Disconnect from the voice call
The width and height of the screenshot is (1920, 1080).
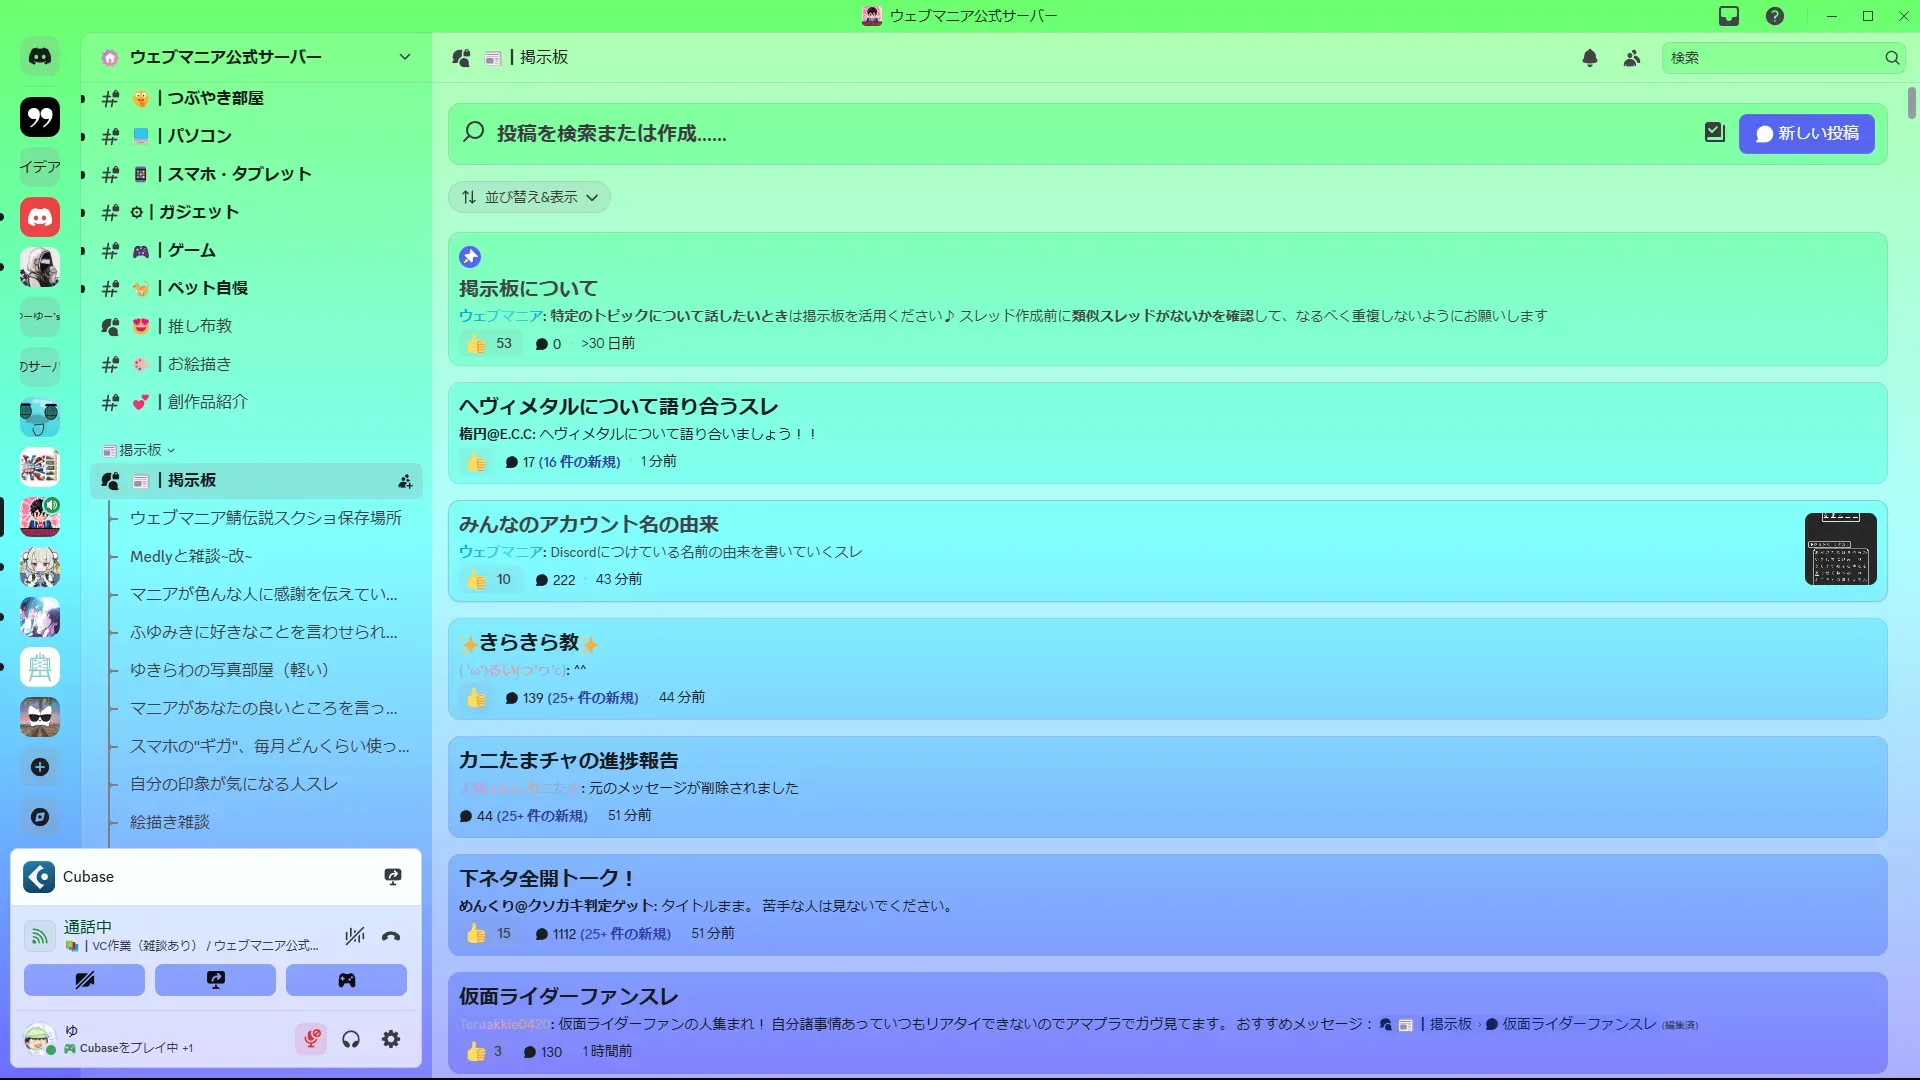391,936
